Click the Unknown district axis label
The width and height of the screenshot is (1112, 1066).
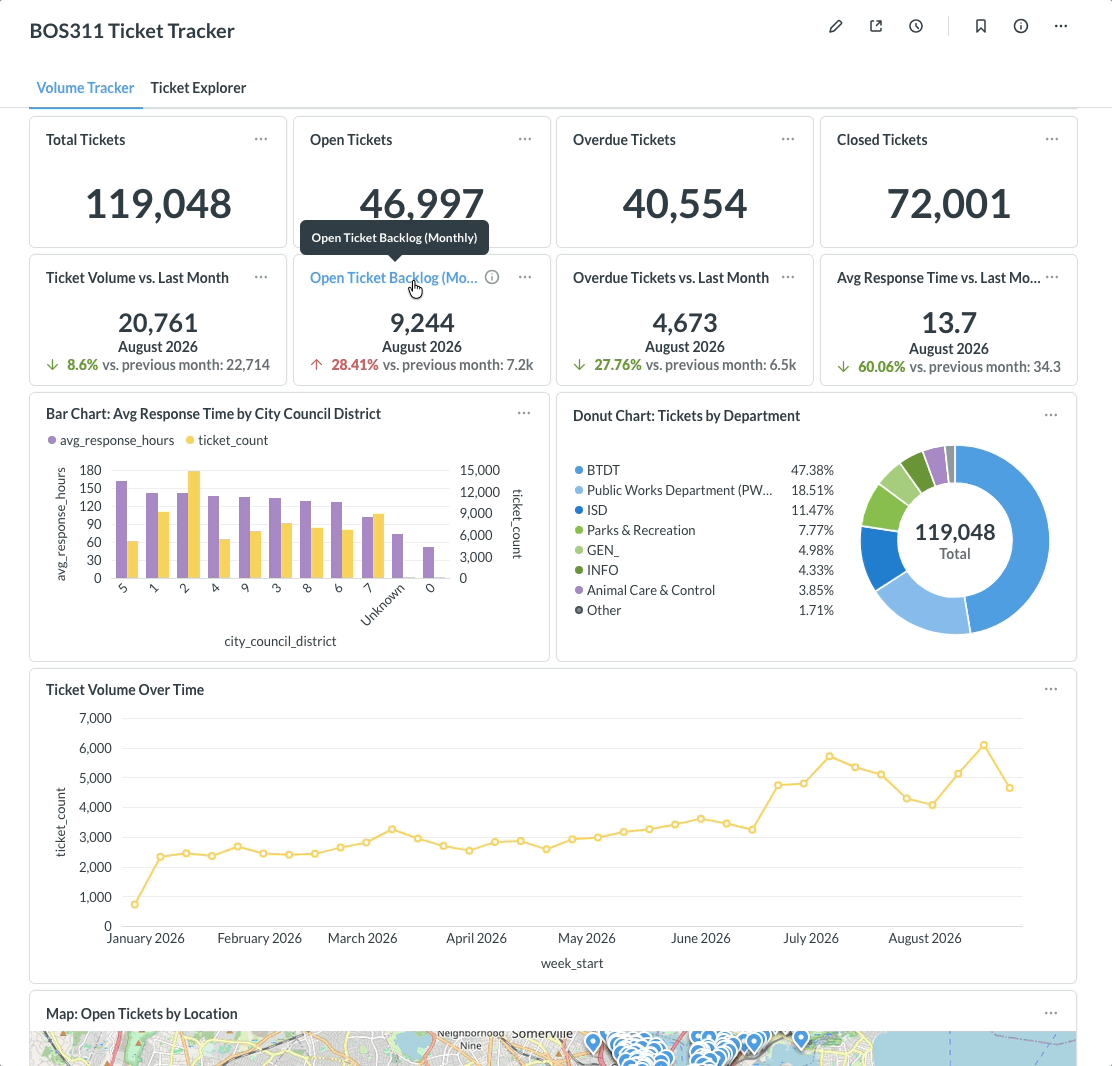coord(382,605)
